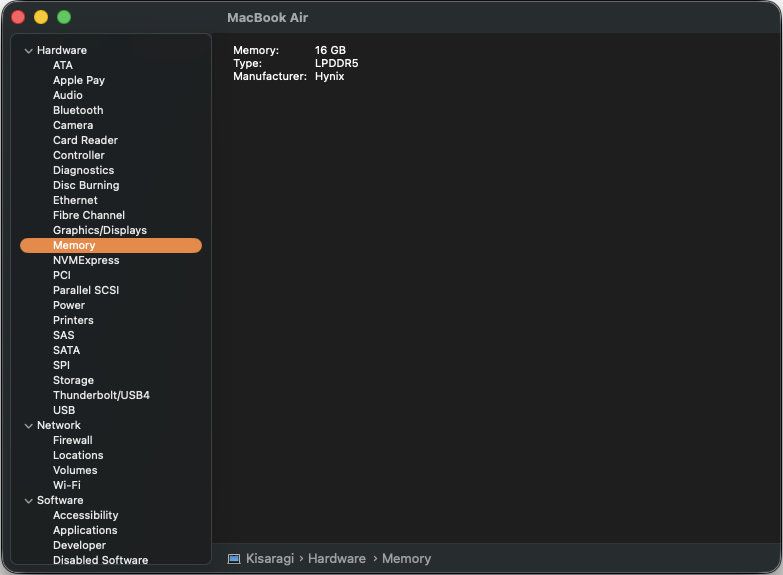Collapse the Hardware section chevron
Viewport: 783px width, 575px height.
29,50
